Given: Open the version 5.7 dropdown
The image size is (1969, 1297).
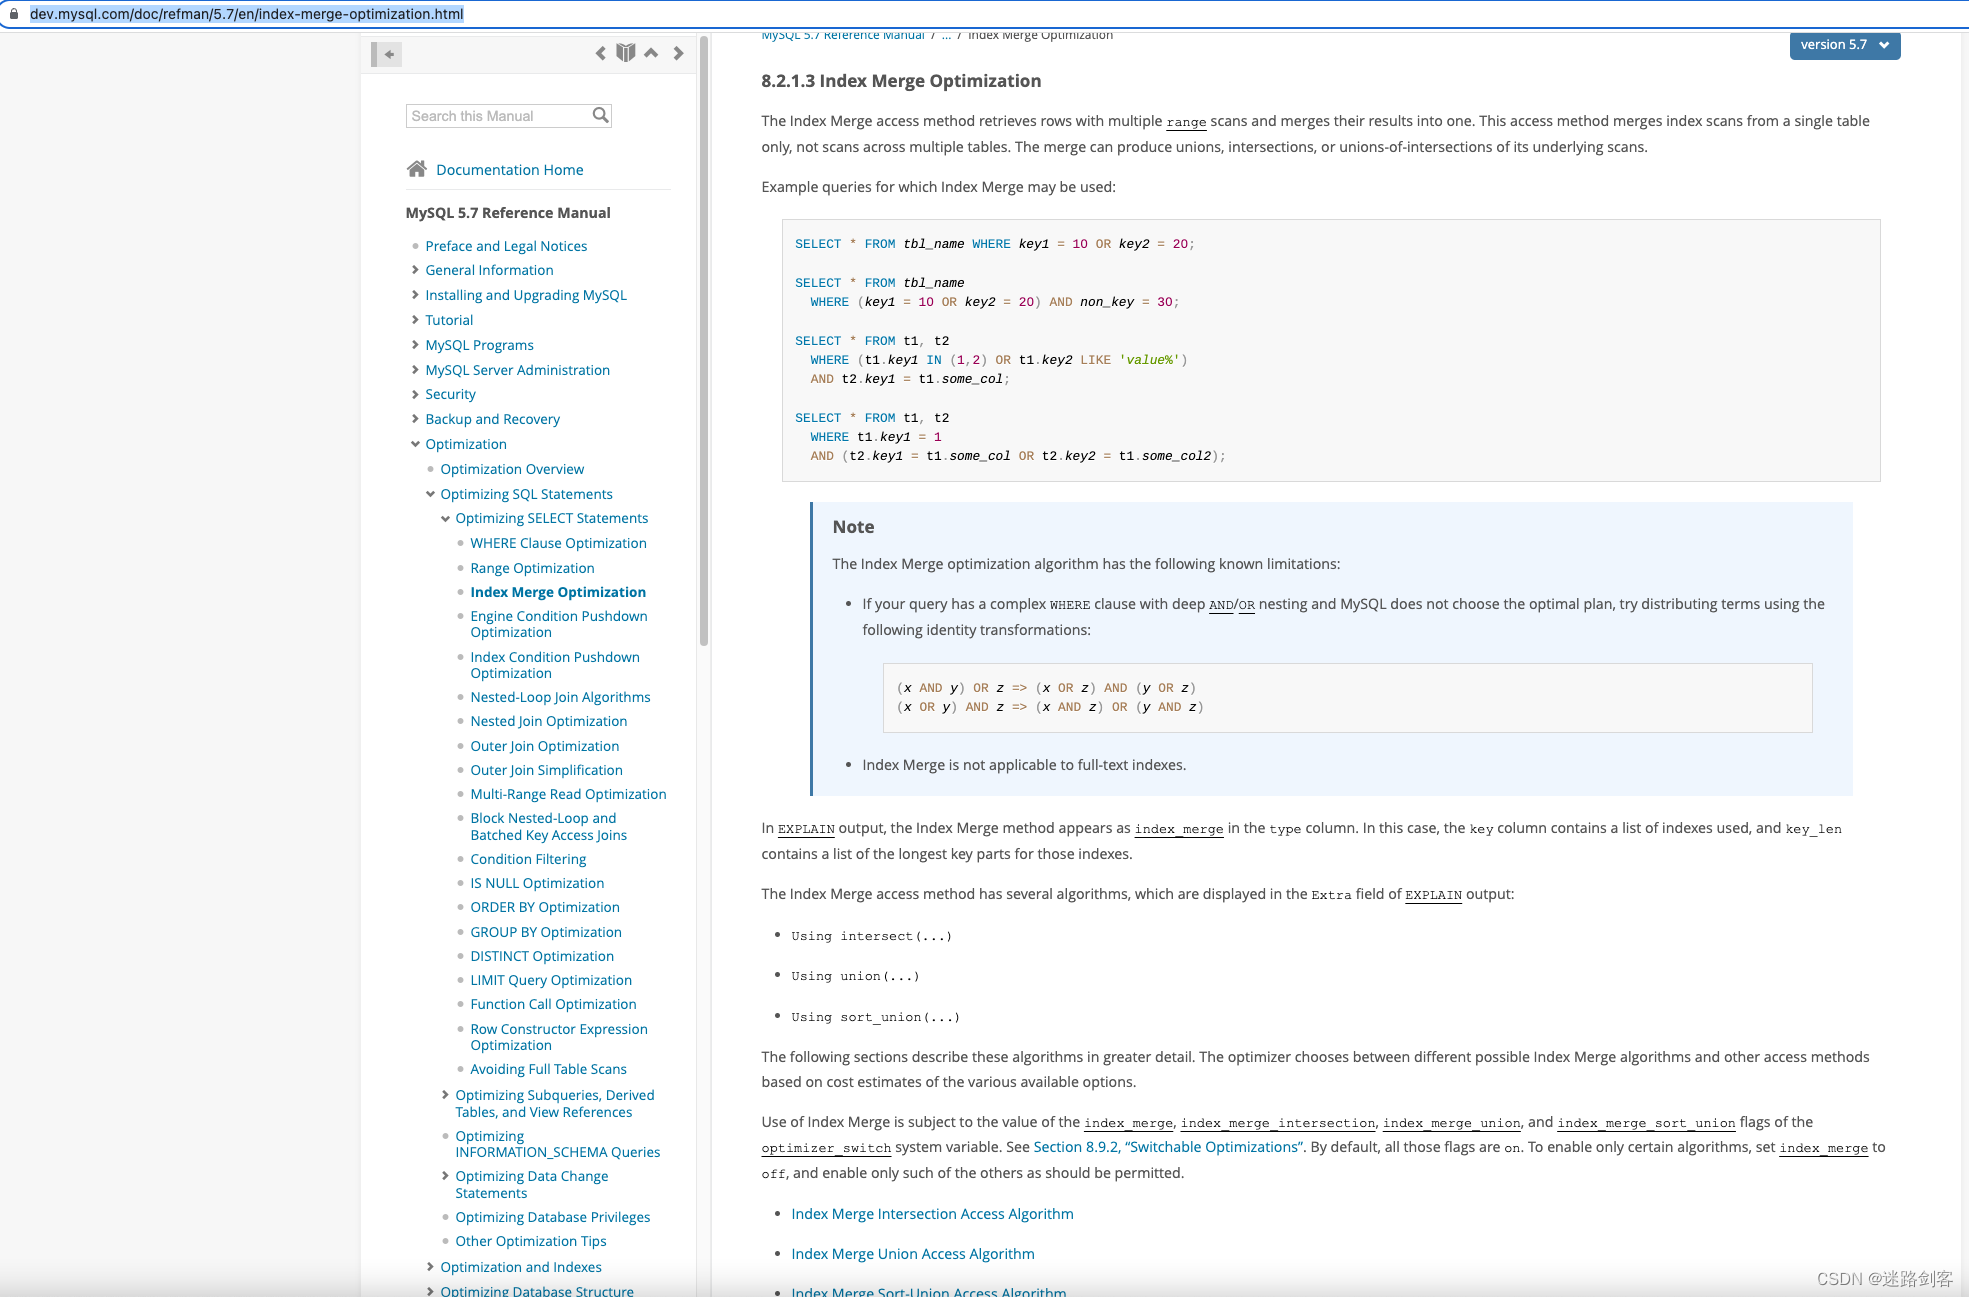Looking at the screenshot, I should point(1844,45).
